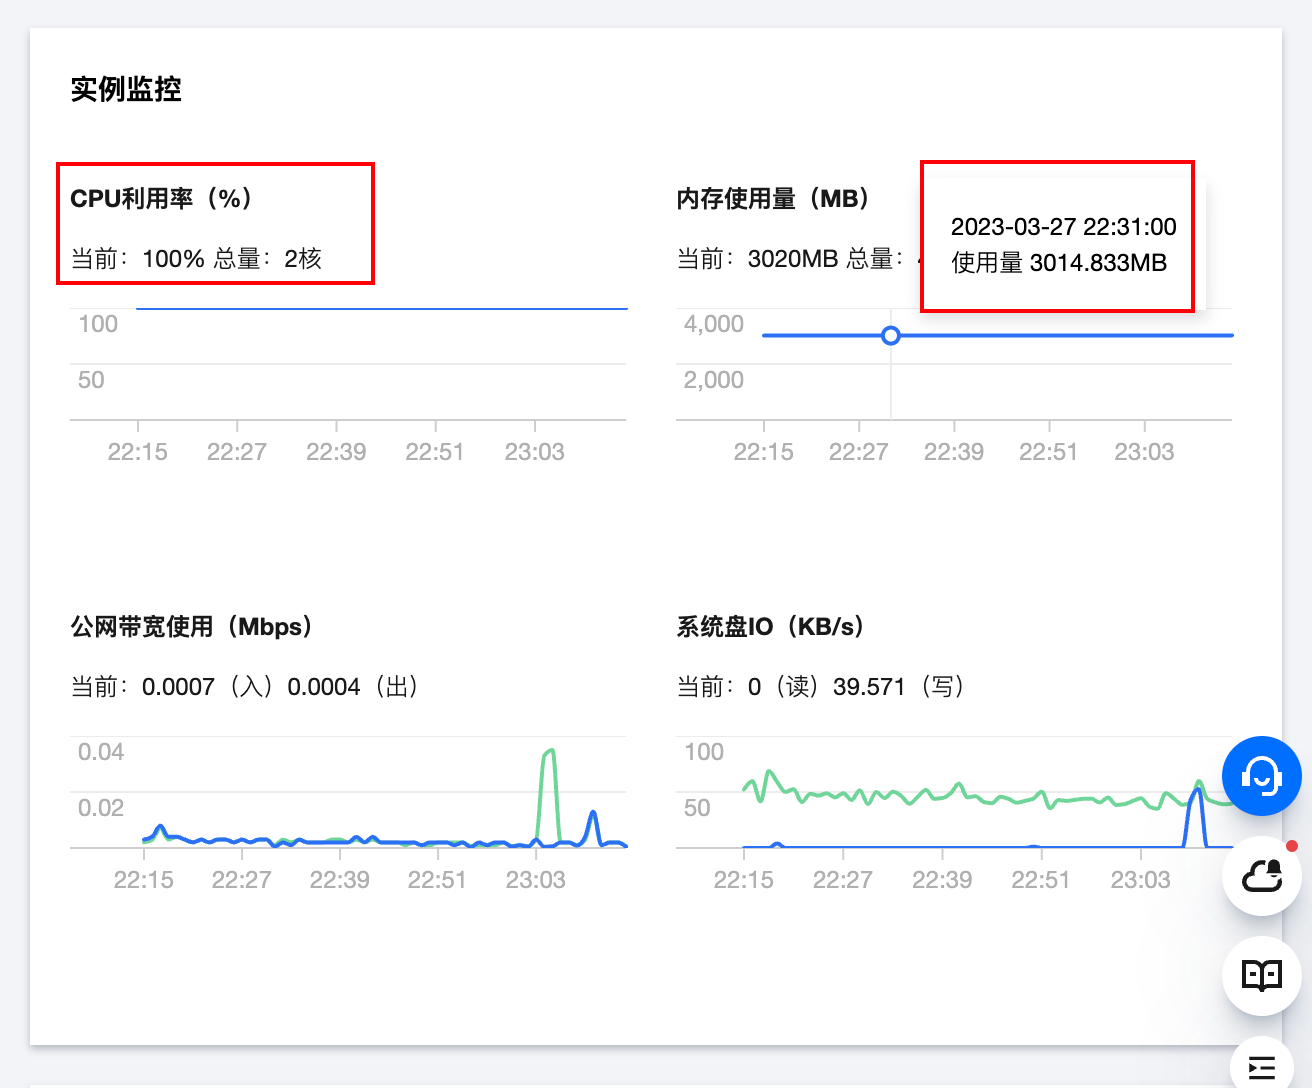Select the 实例监控 section heading
Viewport: 1312px width, 1088px height.
coord(126,89)
